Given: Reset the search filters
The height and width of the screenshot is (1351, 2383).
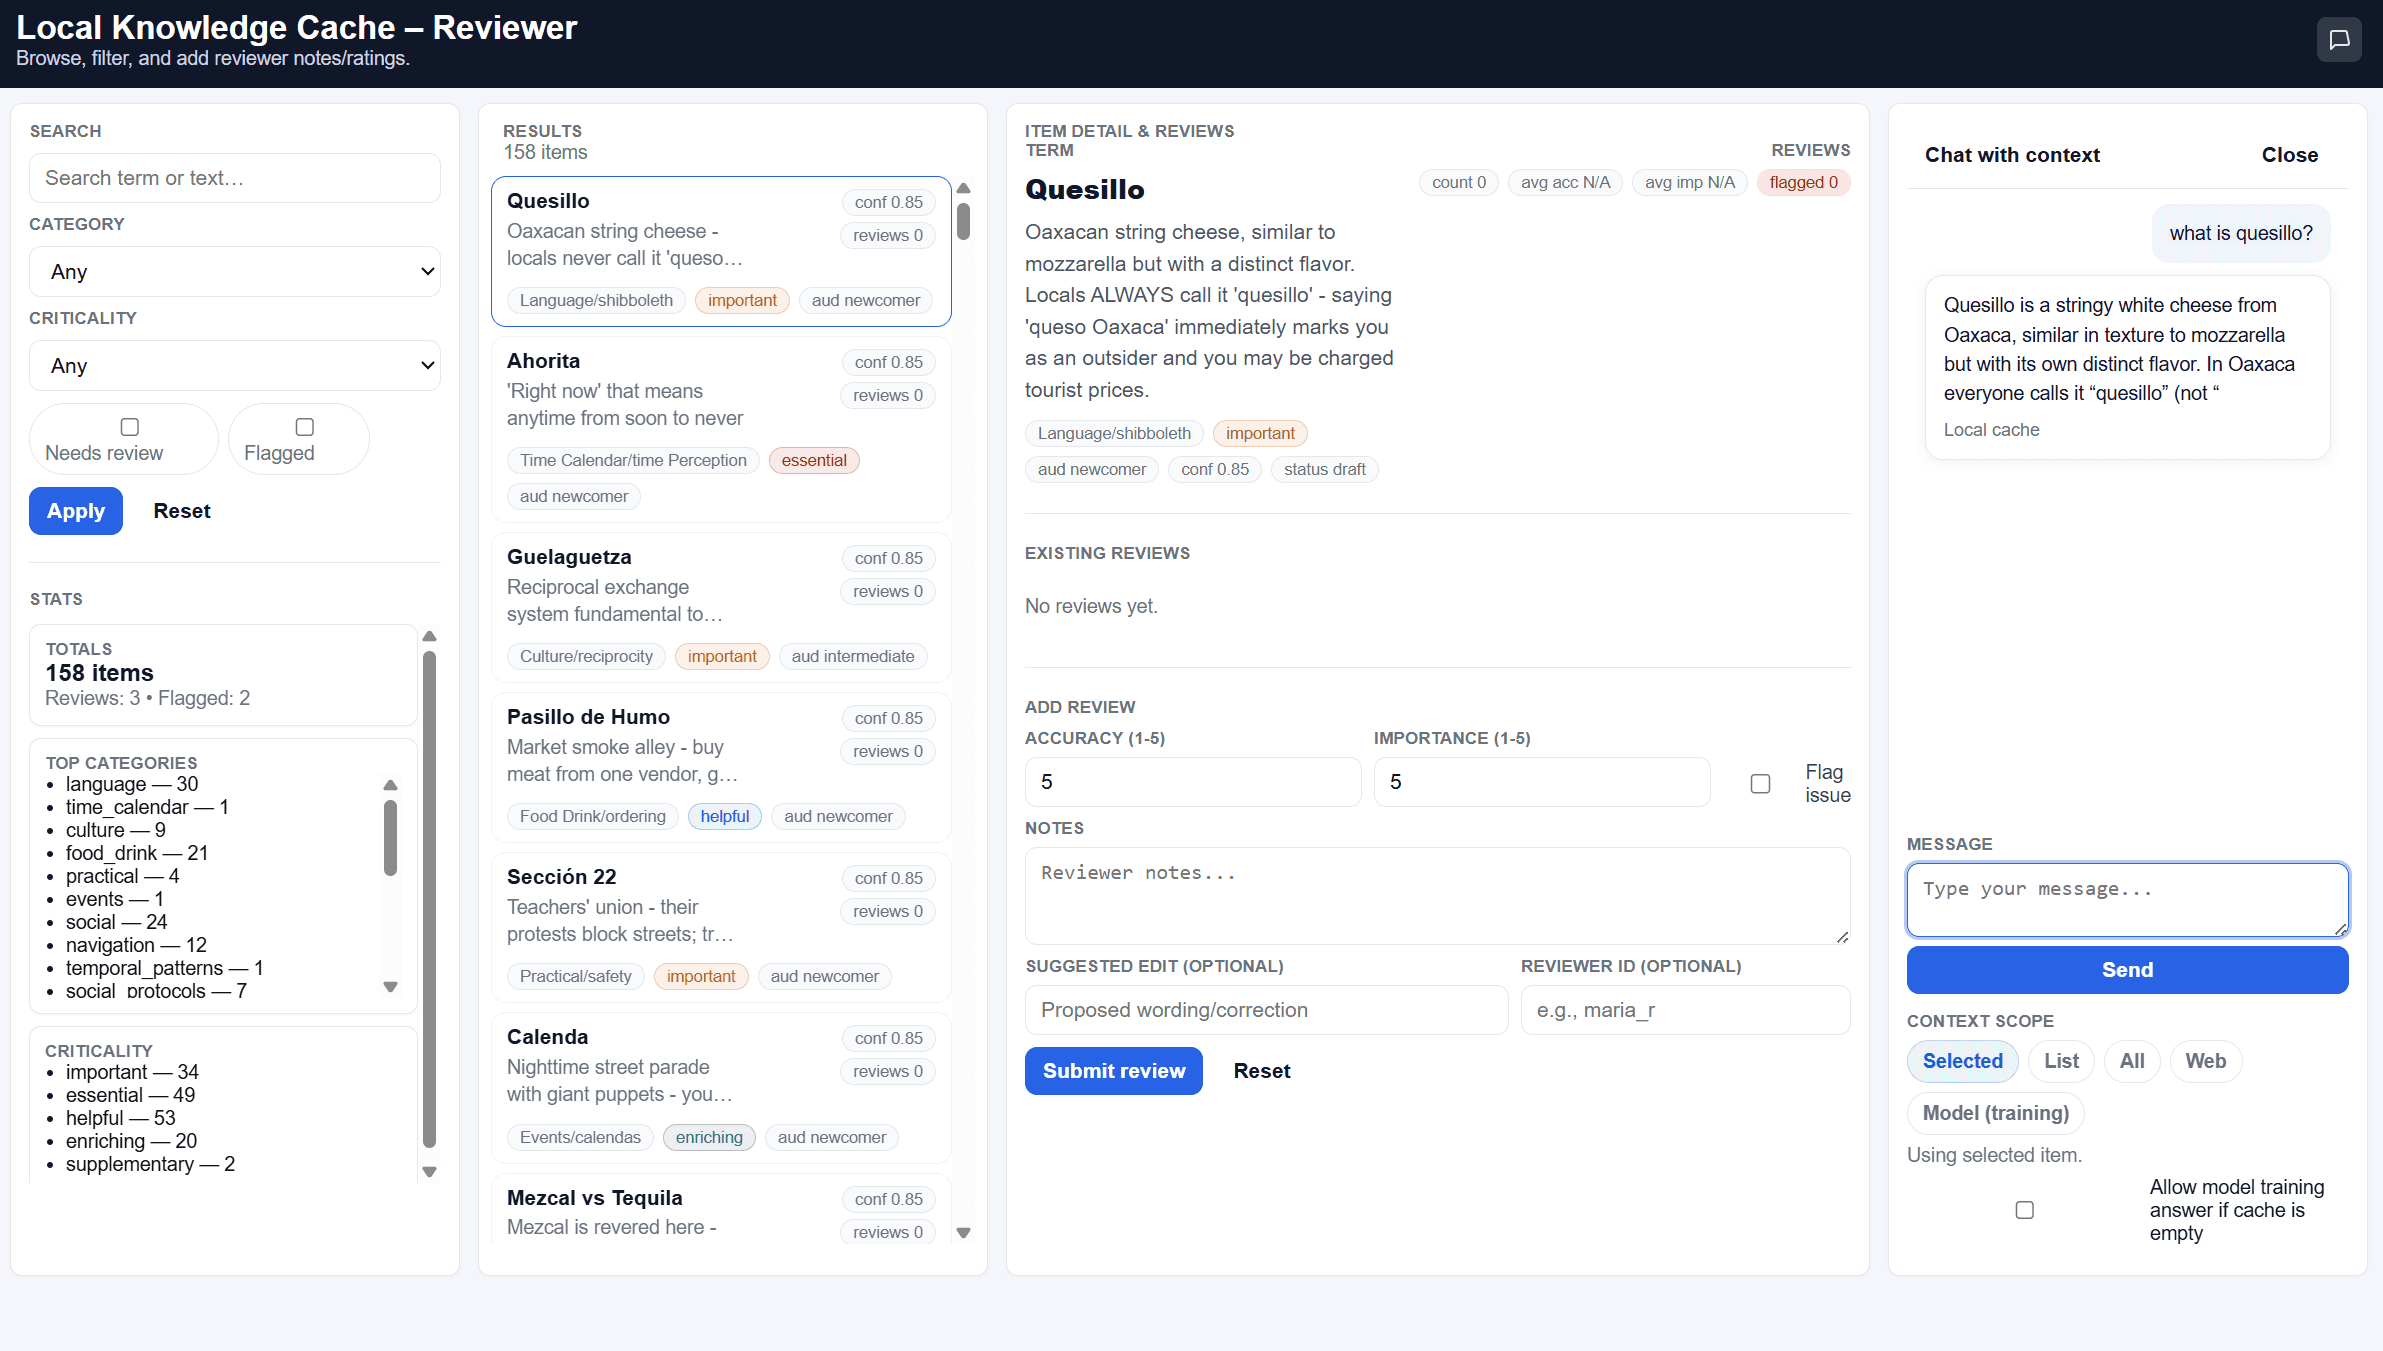Looking at the screenshot, I should click(182, 511).
